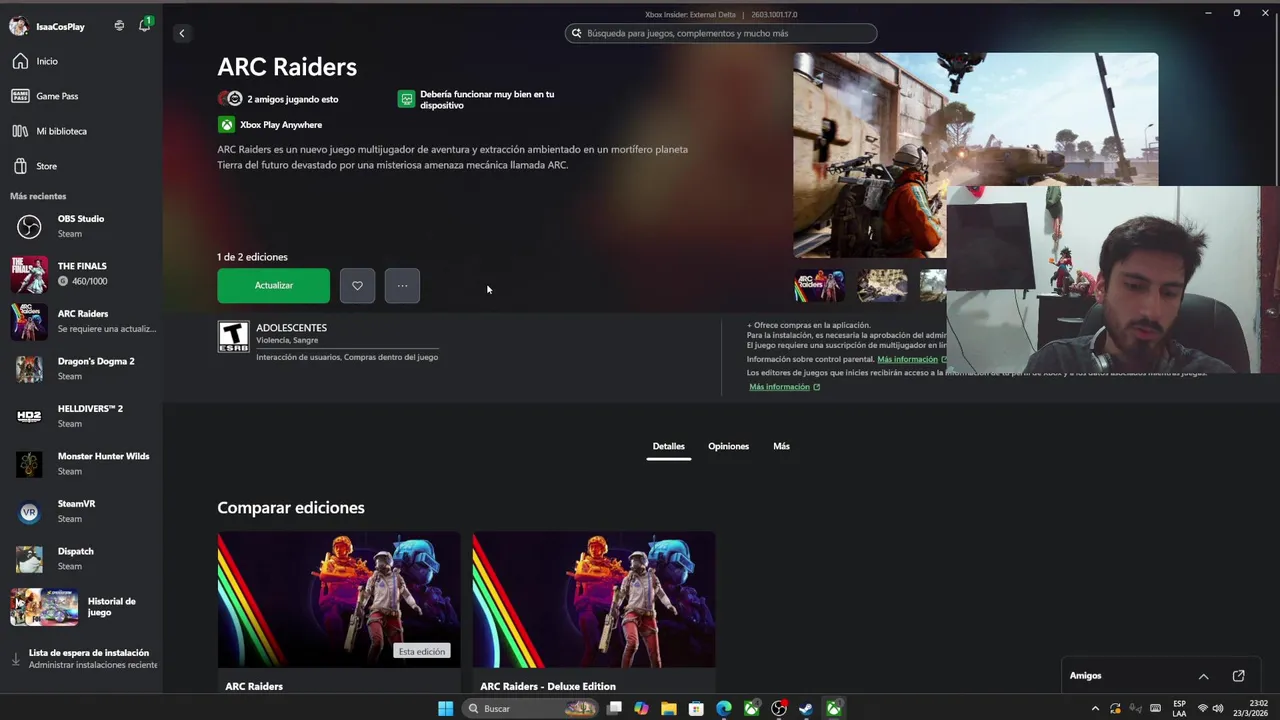Switch to the Opiniones tab
1280x720 pixels.
[728, 447]
